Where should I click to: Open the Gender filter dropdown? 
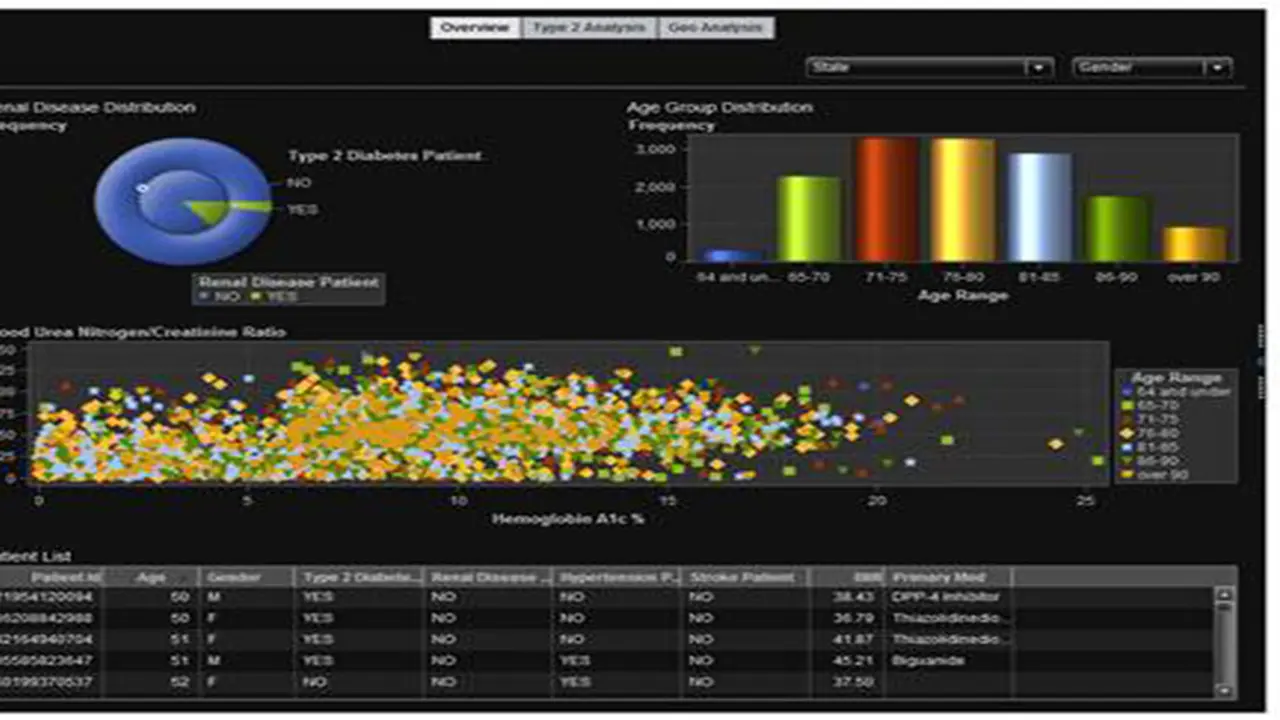tap(1151, 67)
